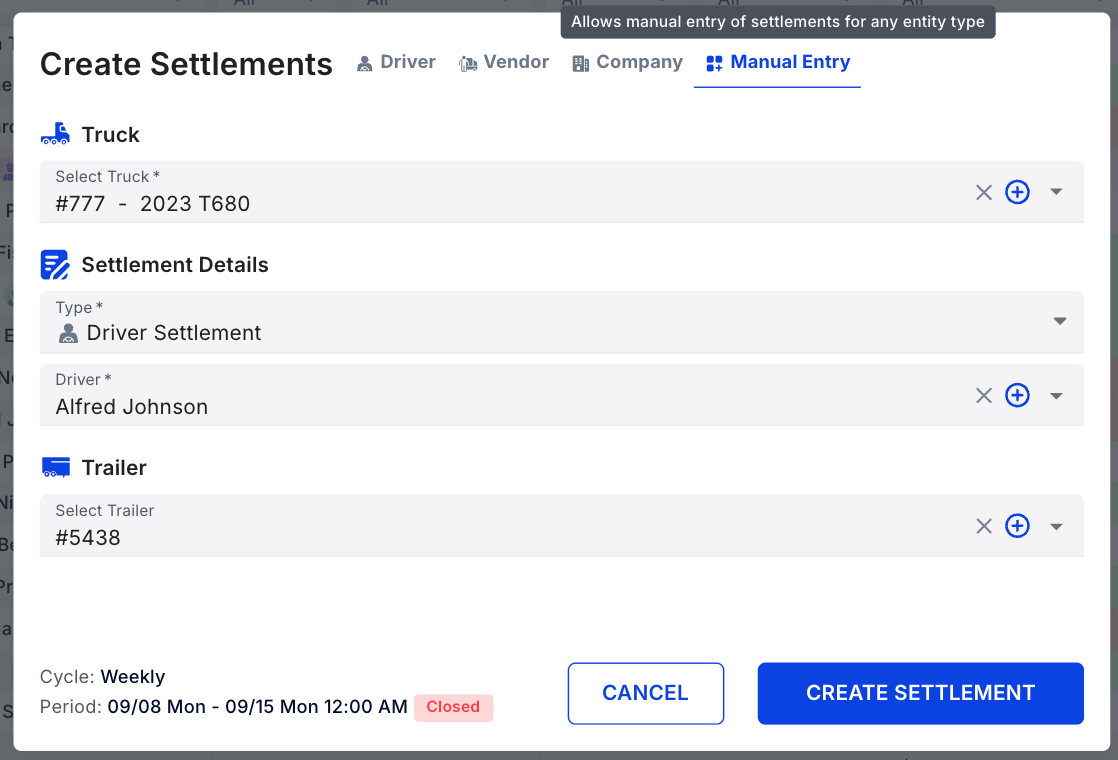Expand the Driver dropdown arrow
This screenshot has height=760, width=1118.
pyautogui.click(x=1056, y=396)
